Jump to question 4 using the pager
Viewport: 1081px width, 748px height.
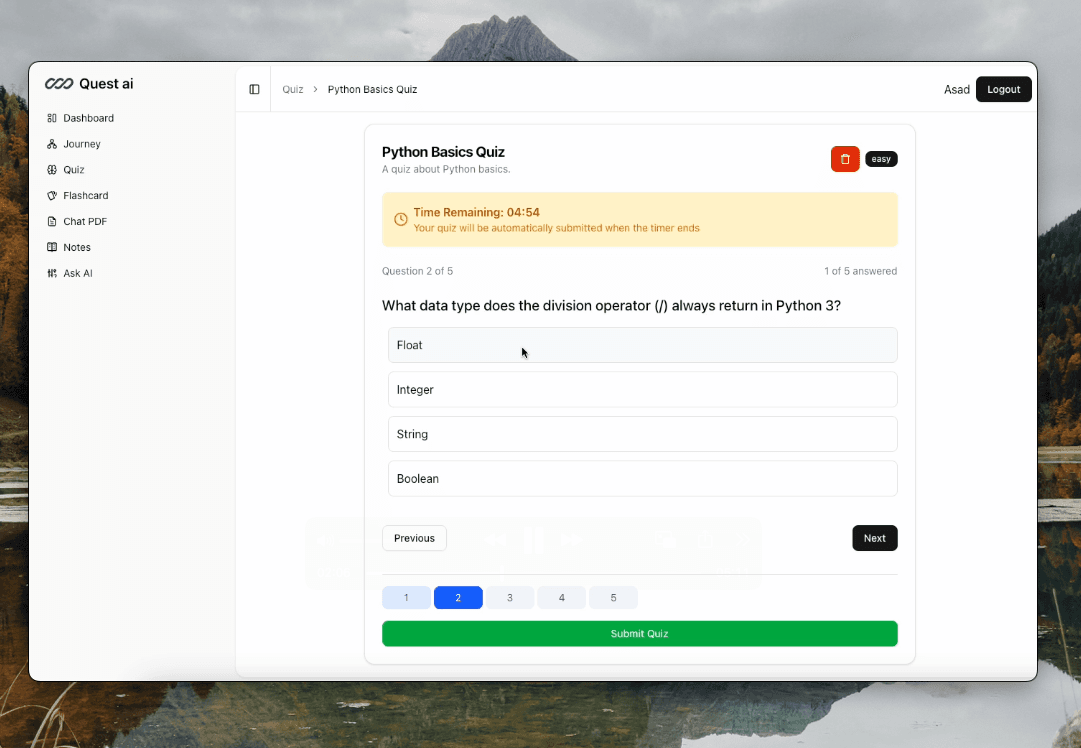[x=561, y=597]
